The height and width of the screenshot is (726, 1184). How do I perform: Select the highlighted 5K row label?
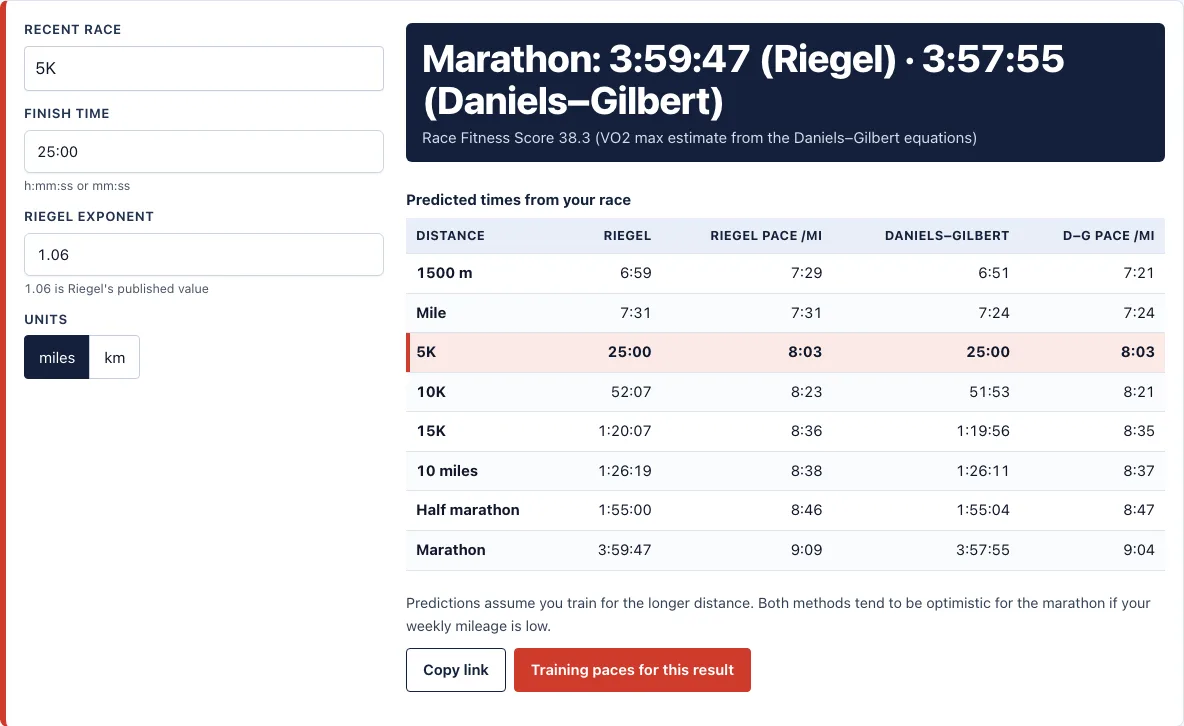point(426,352)
